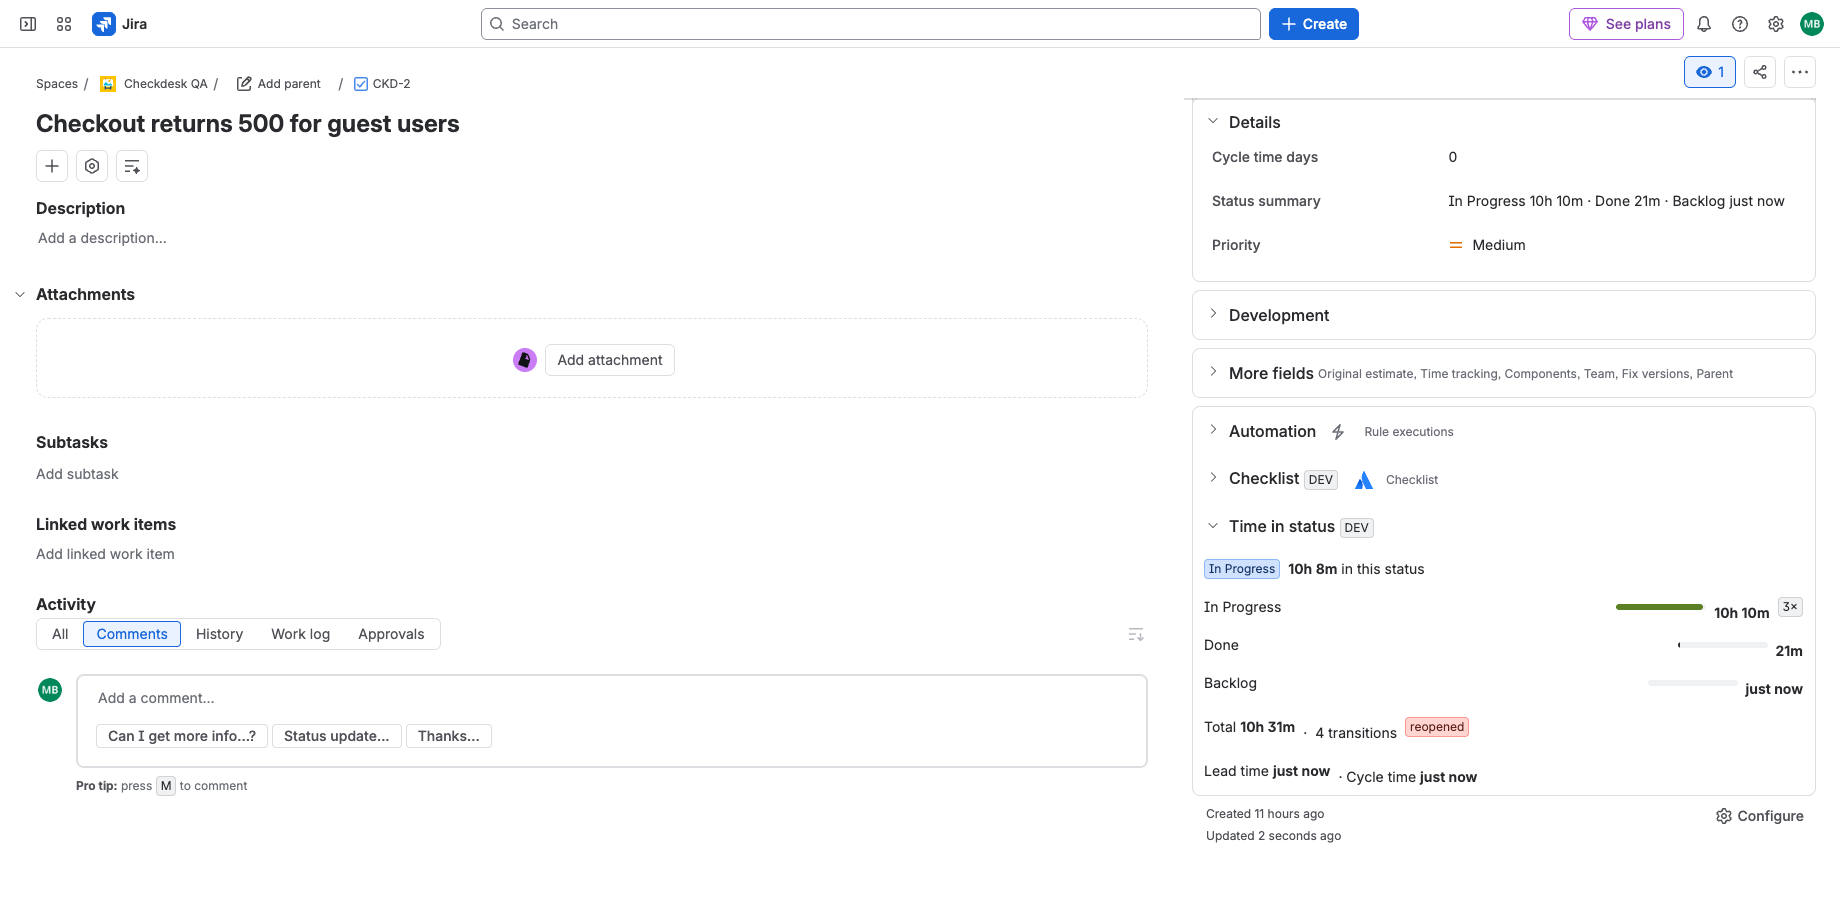
Task: Expand More fields section
Action: pos(1213,372)
